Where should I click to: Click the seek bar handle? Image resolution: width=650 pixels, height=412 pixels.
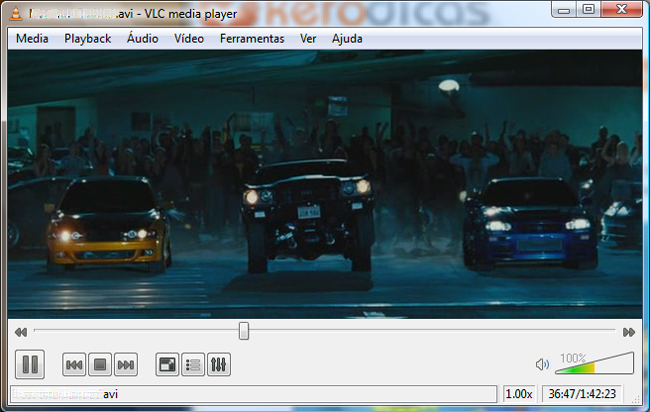click(x=244, y=331)
